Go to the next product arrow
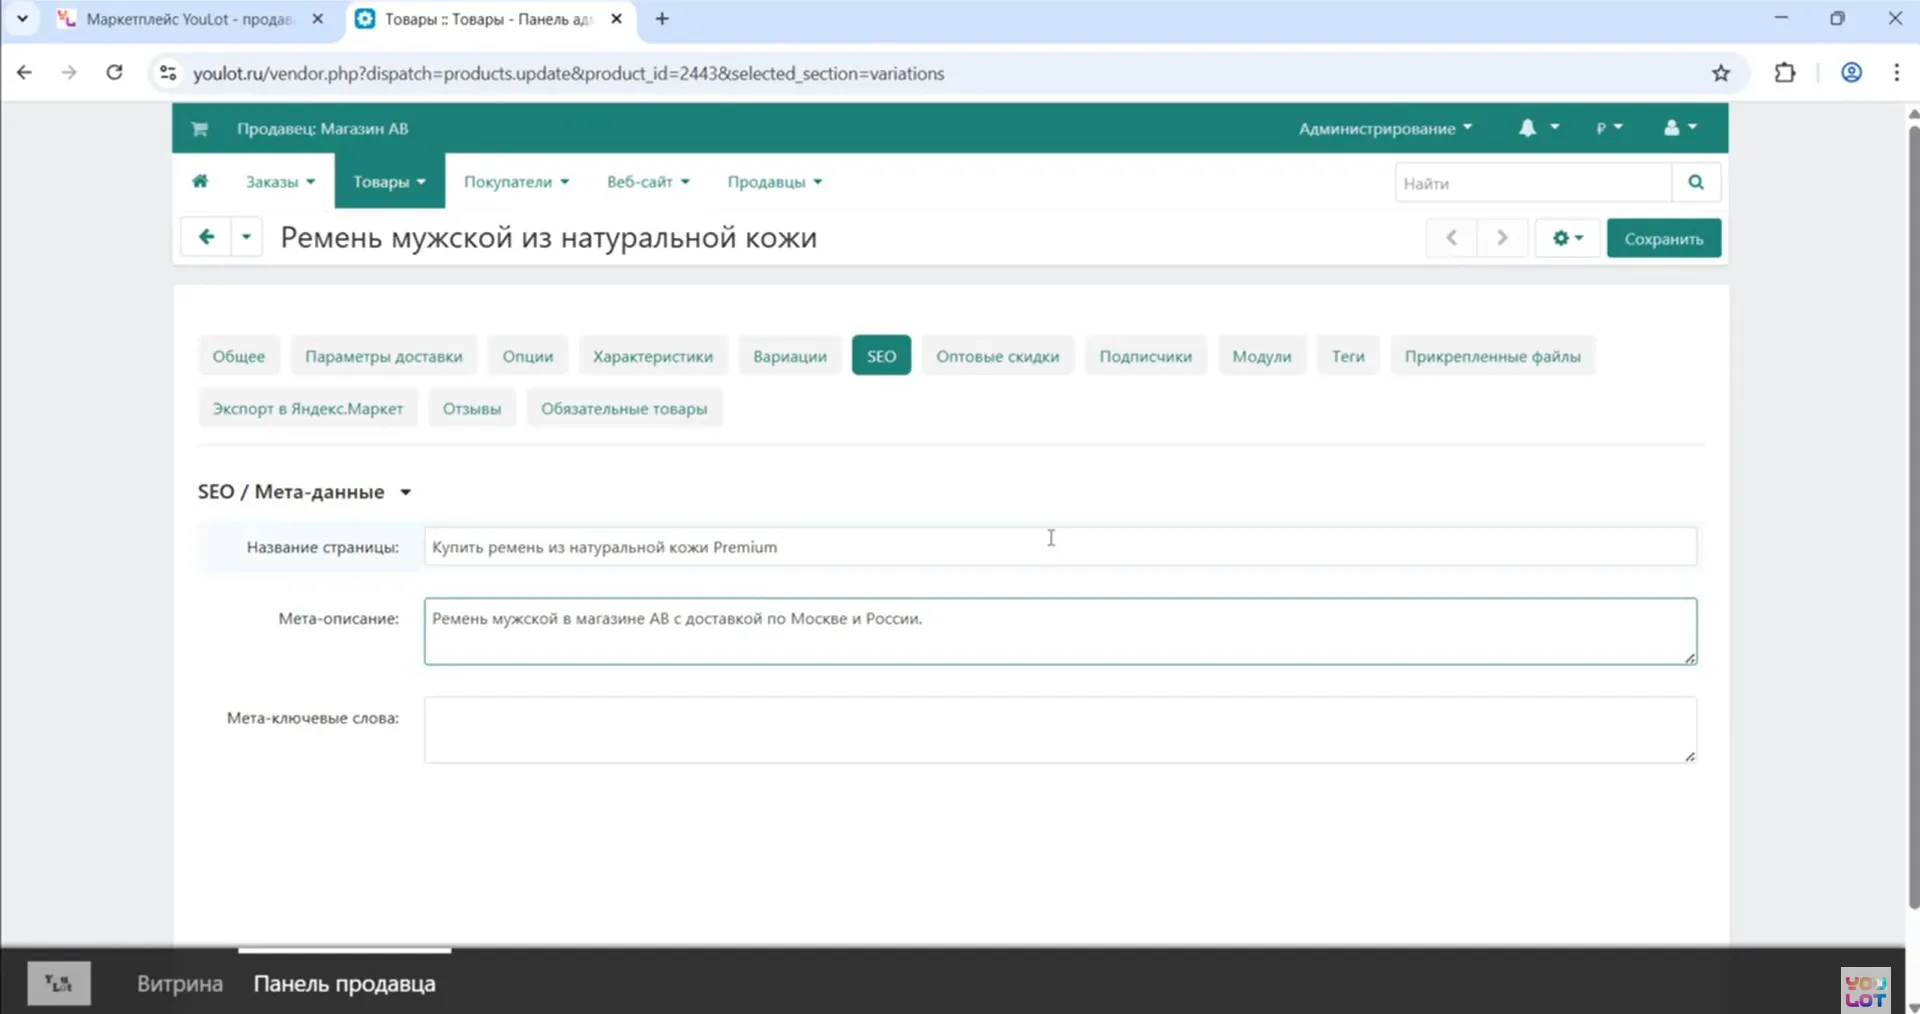The image size is (1920, 1014). pyautogui.click(x=1501, y=238)
